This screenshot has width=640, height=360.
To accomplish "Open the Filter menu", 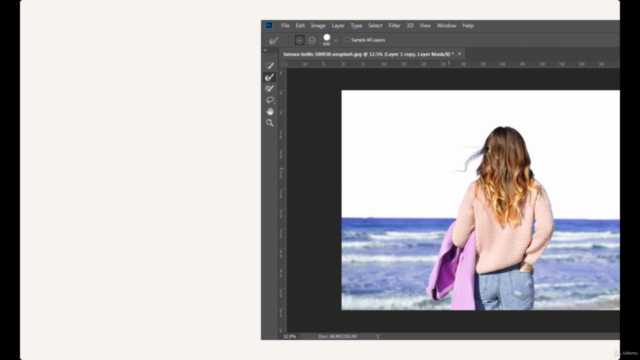I will coord(394,25).
